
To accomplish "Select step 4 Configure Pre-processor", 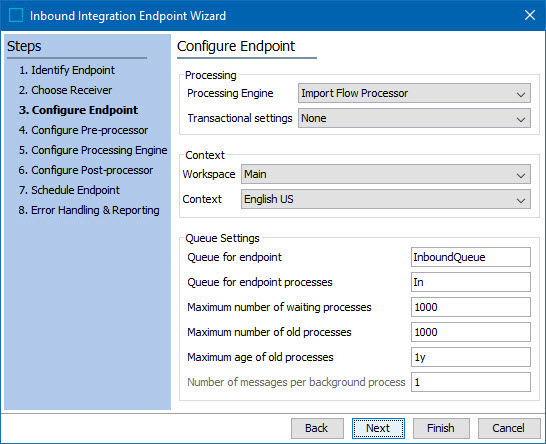I will 84,130.
